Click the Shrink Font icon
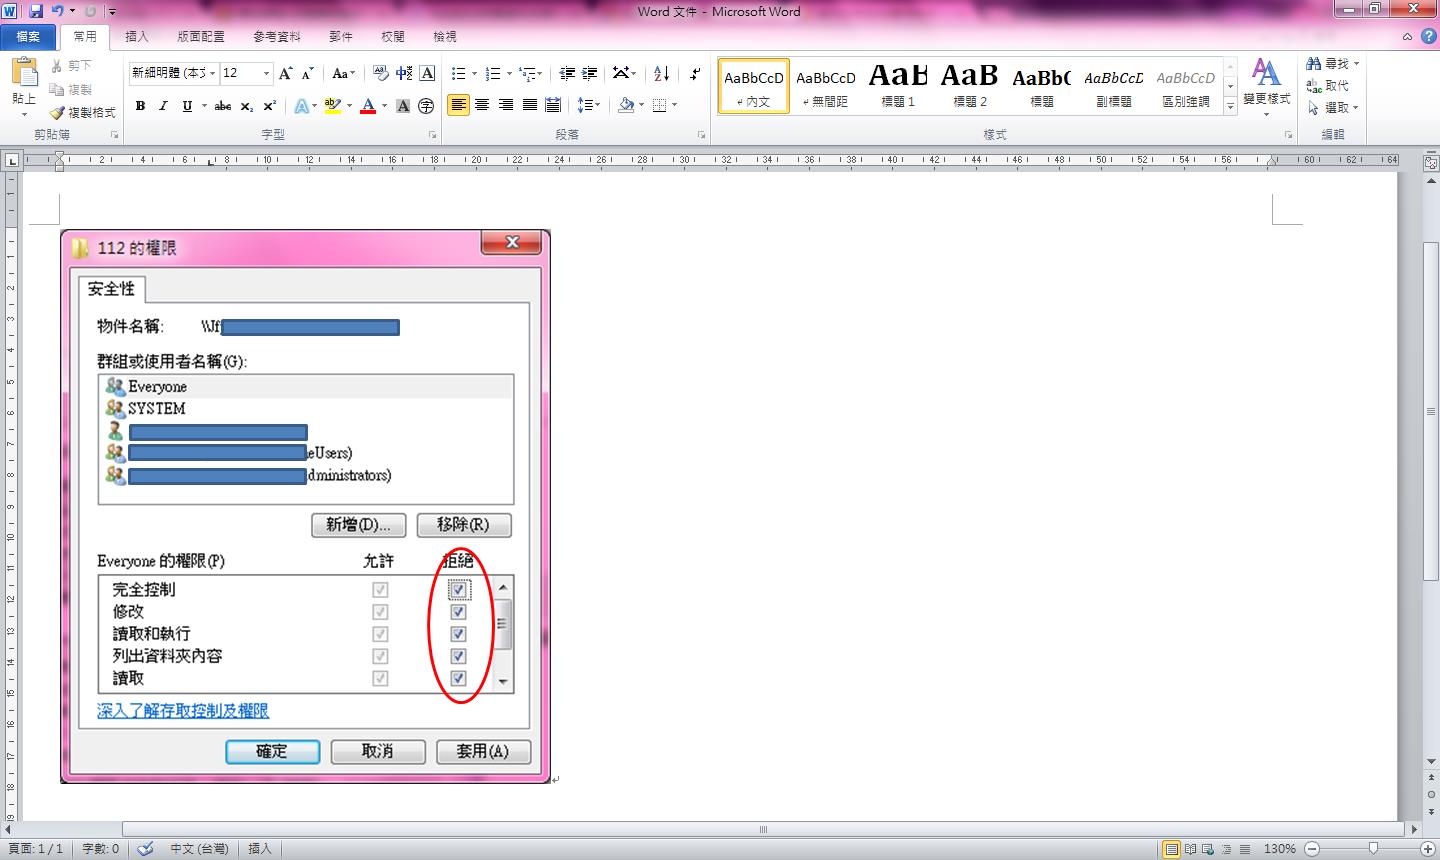 pos(308,73)
